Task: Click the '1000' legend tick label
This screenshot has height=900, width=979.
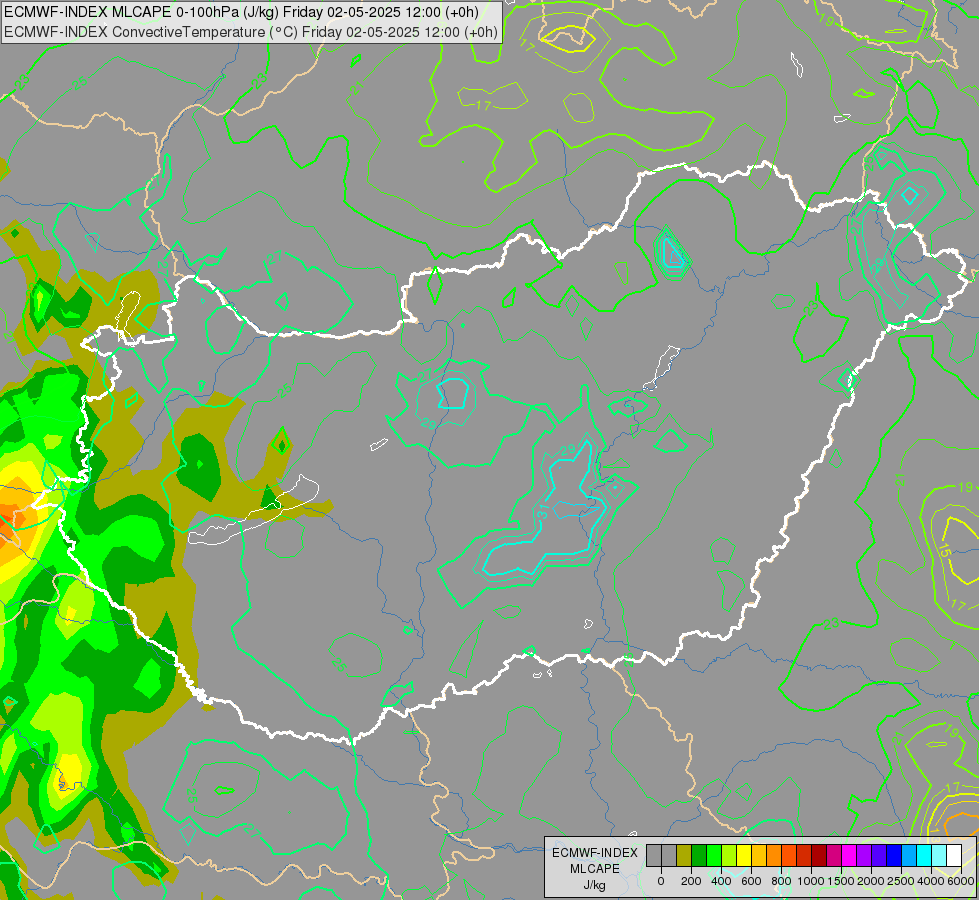Action: tap(811, 881)
